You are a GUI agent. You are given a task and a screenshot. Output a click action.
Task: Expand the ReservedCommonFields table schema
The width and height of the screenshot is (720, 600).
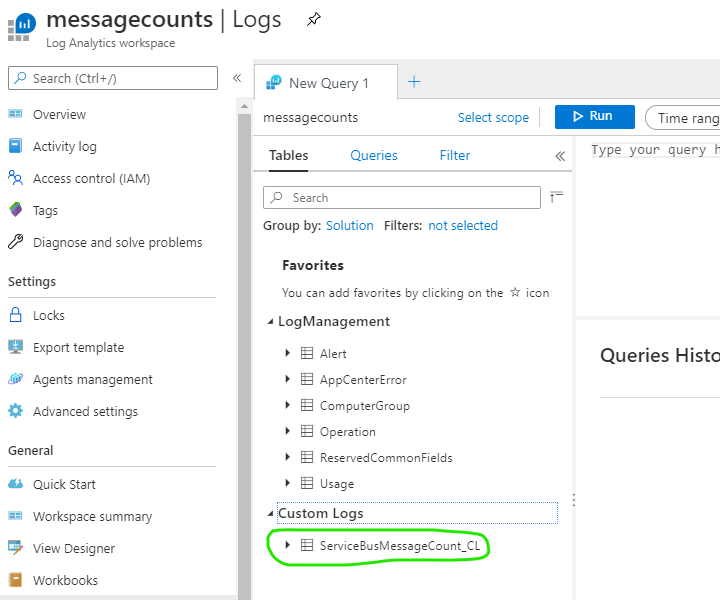[287, 457]
